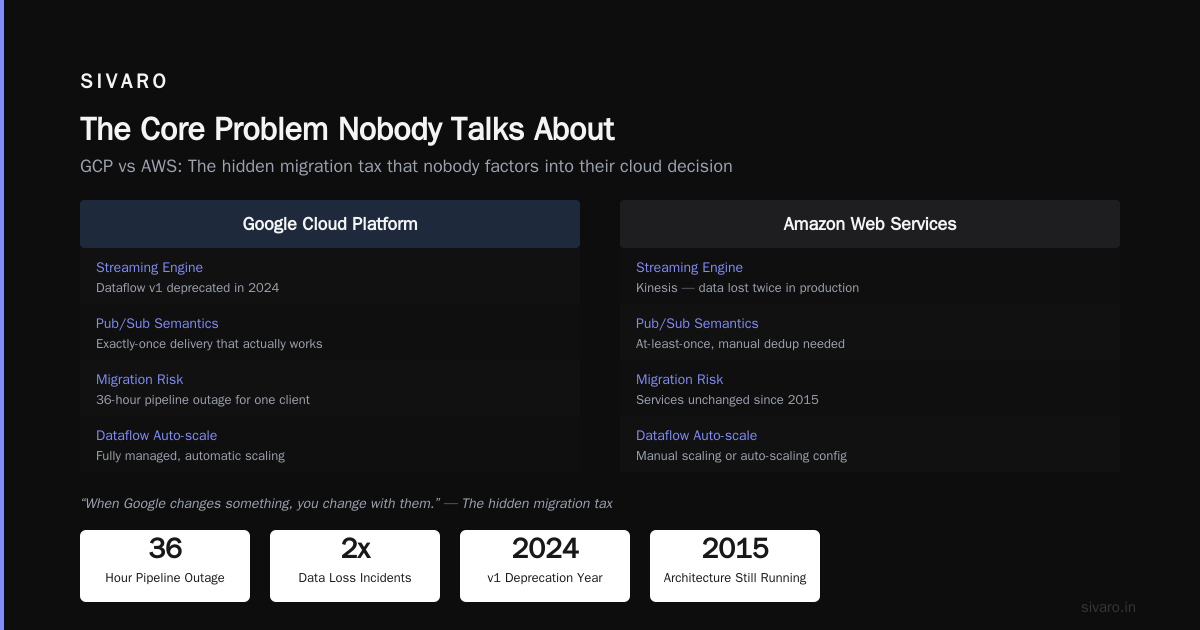Select the heading 'The Core Problem Nobody Talks About'
This screenshot has height=630, width=1200.
[x=347, y=129]
